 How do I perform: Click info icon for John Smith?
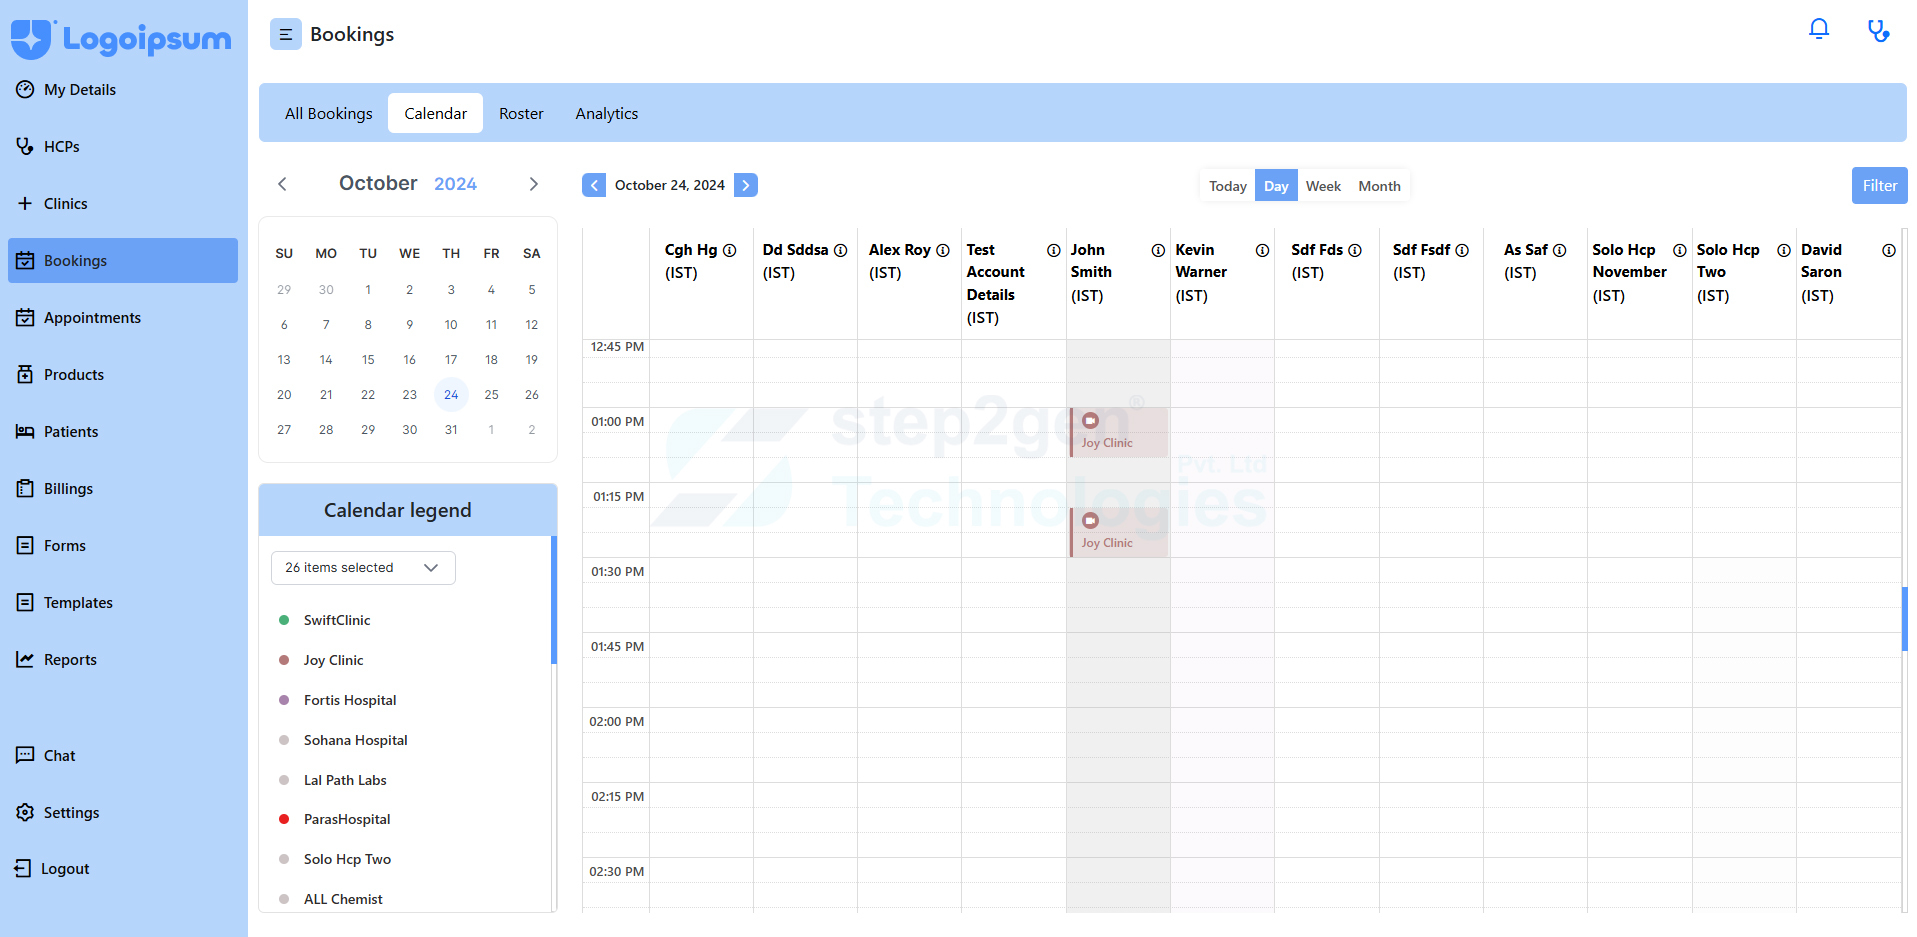(1158, 250)
